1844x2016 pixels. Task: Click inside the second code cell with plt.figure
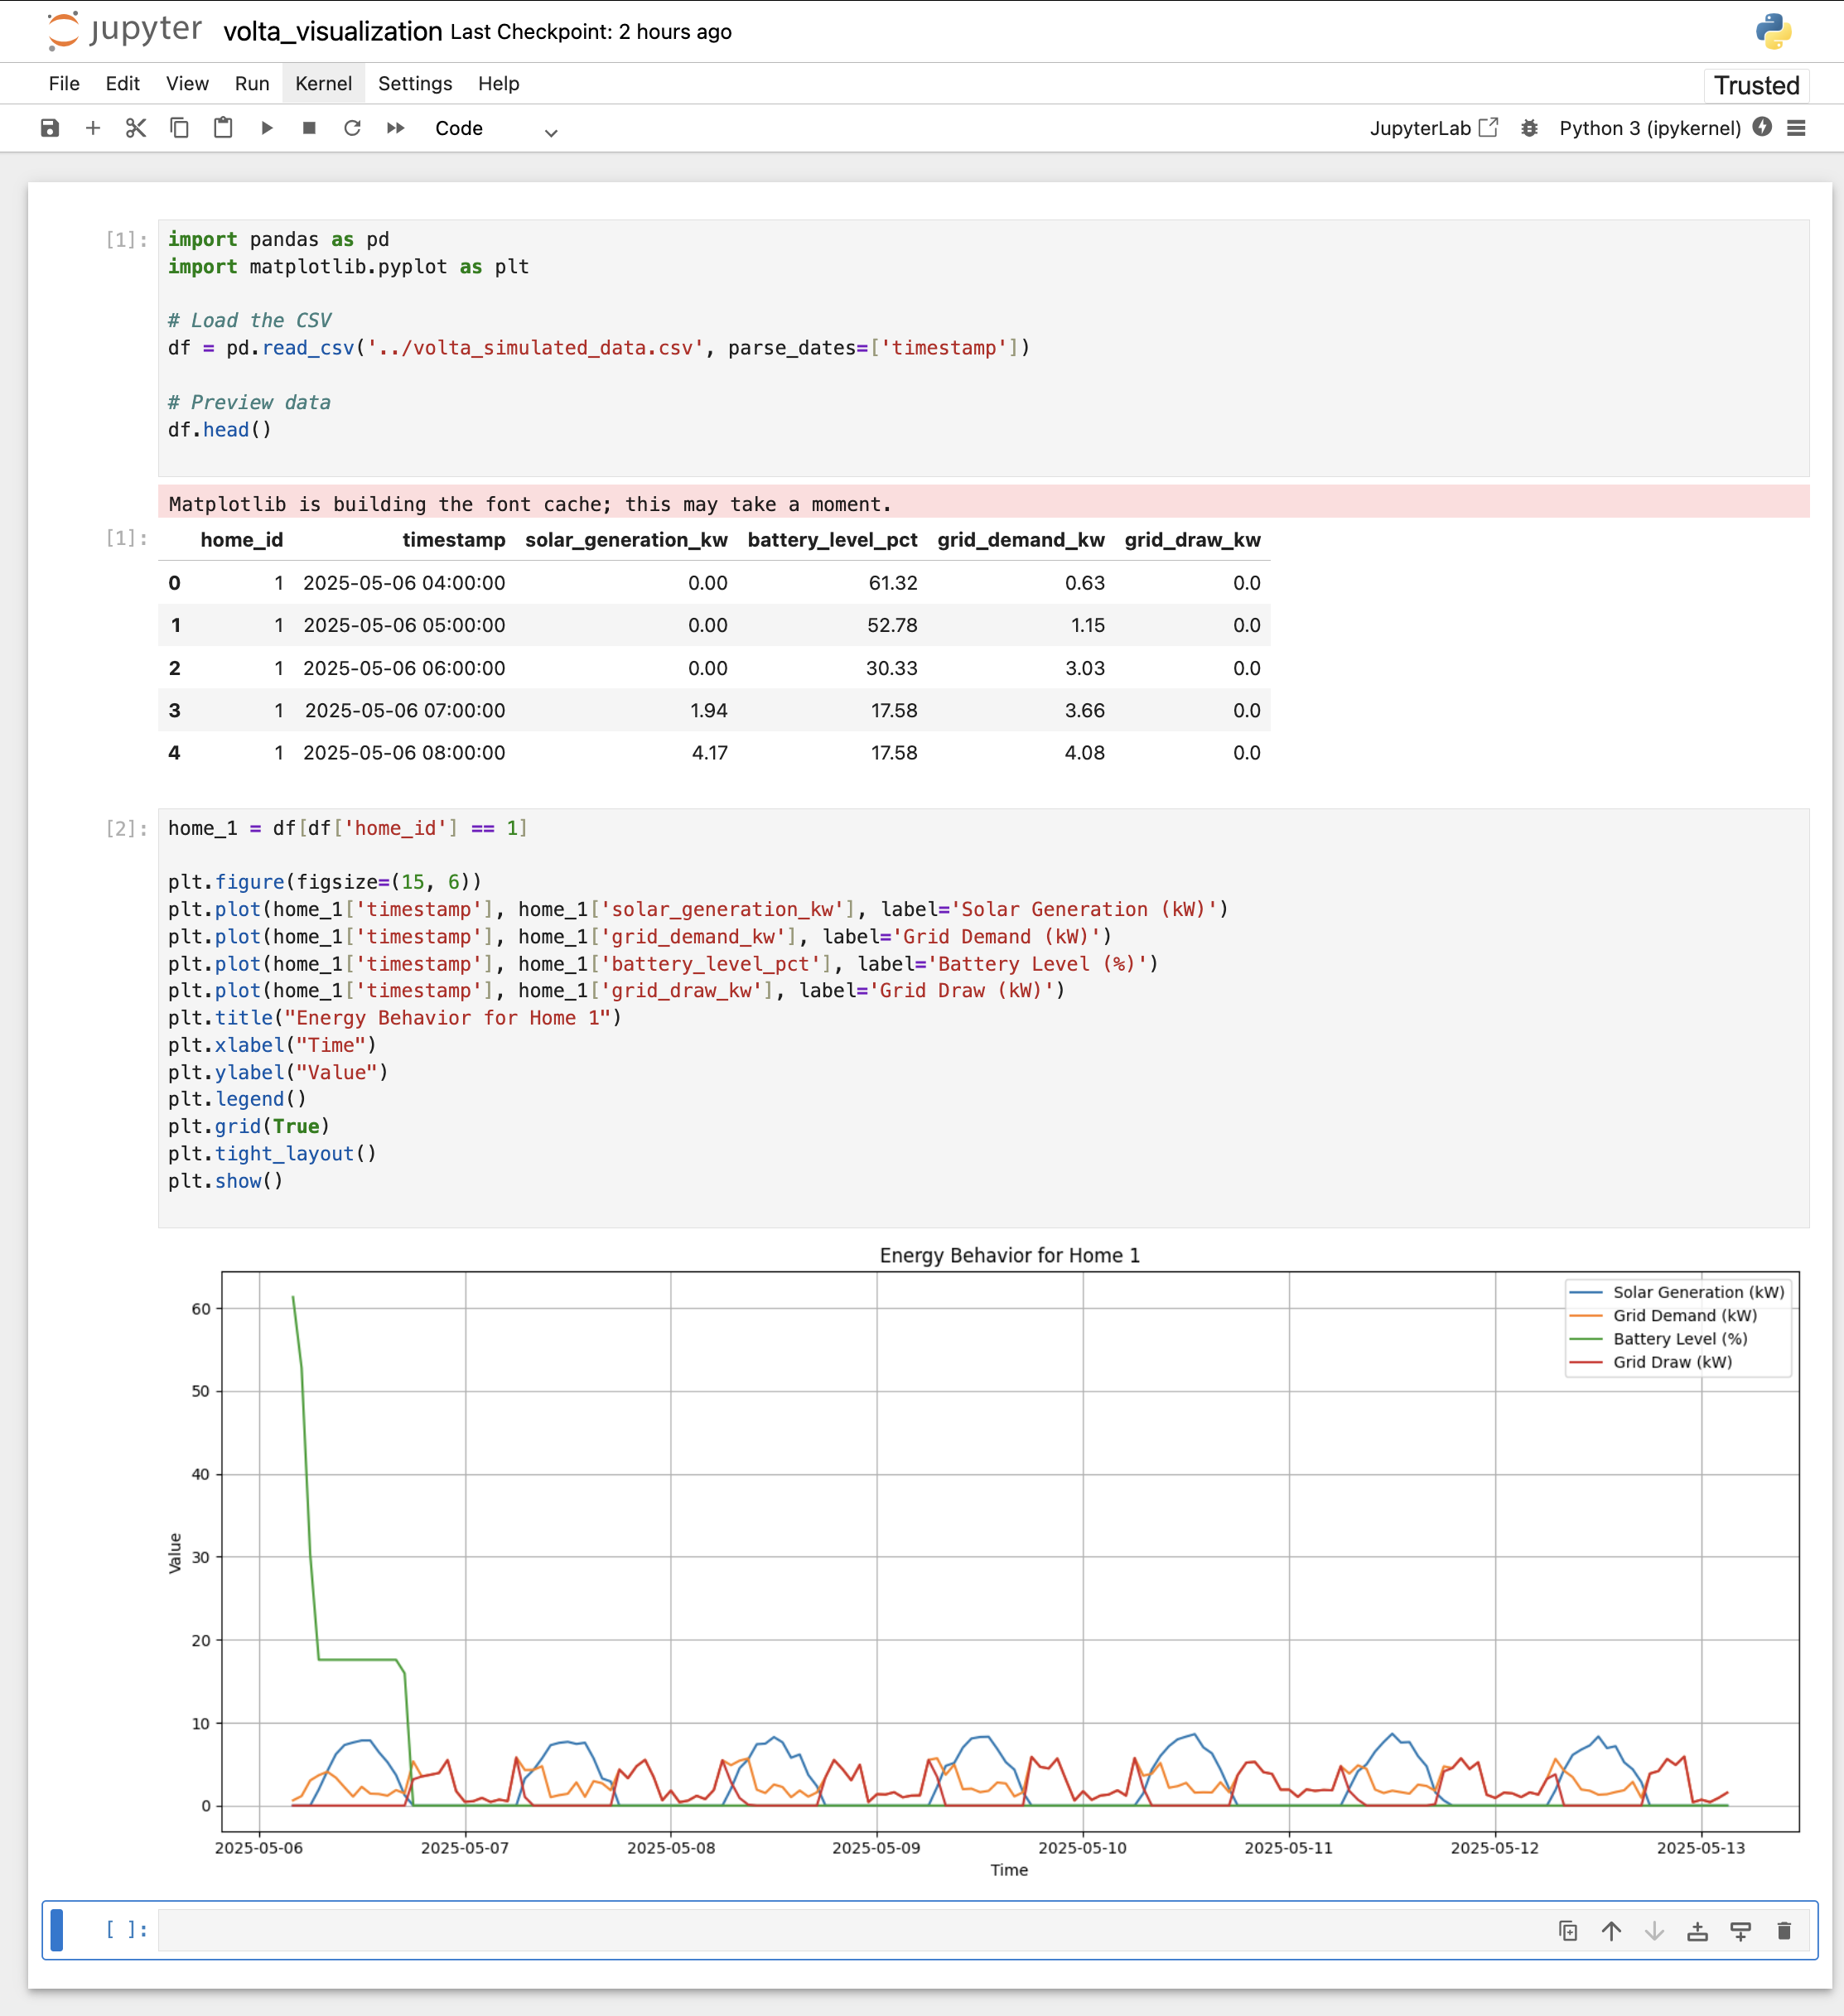coord(984,1018)
